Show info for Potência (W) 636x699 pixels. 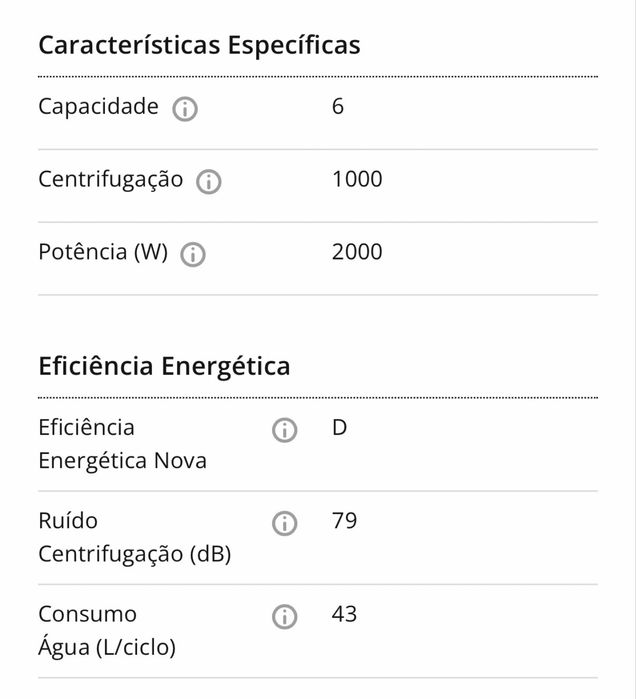click(193, 255)
